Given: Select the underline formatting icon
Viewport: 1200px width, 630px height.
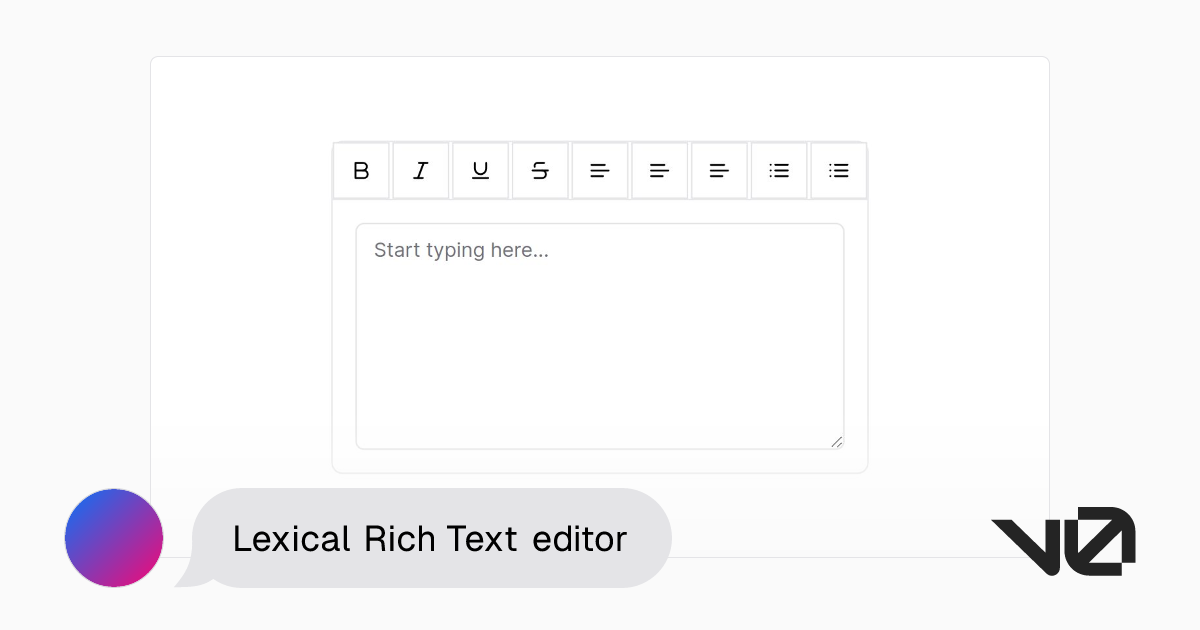Looking at the screenshot, I should point(480,170).
